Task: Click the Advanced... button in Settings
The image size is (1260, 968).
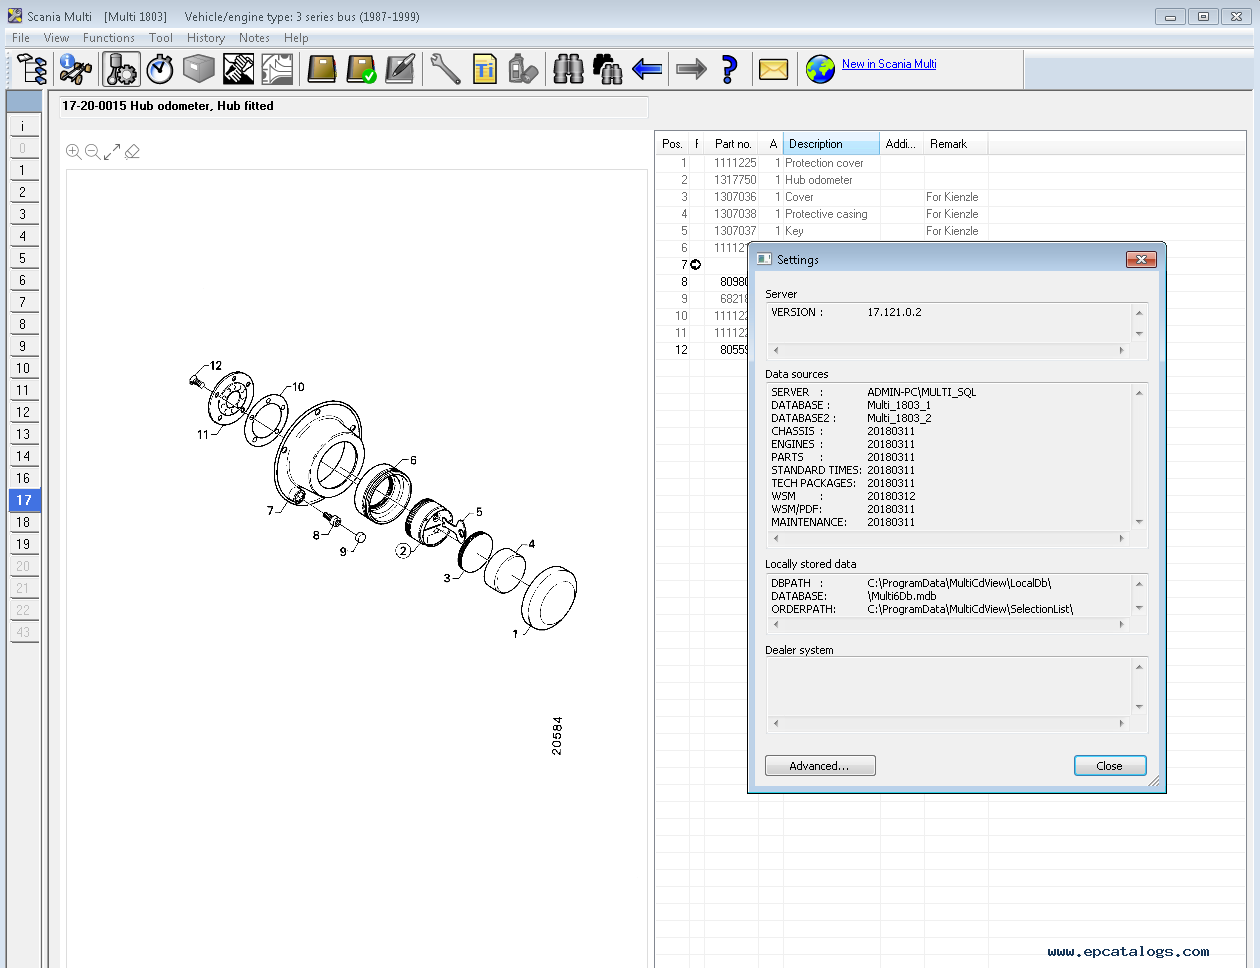Action: (820, 766)
